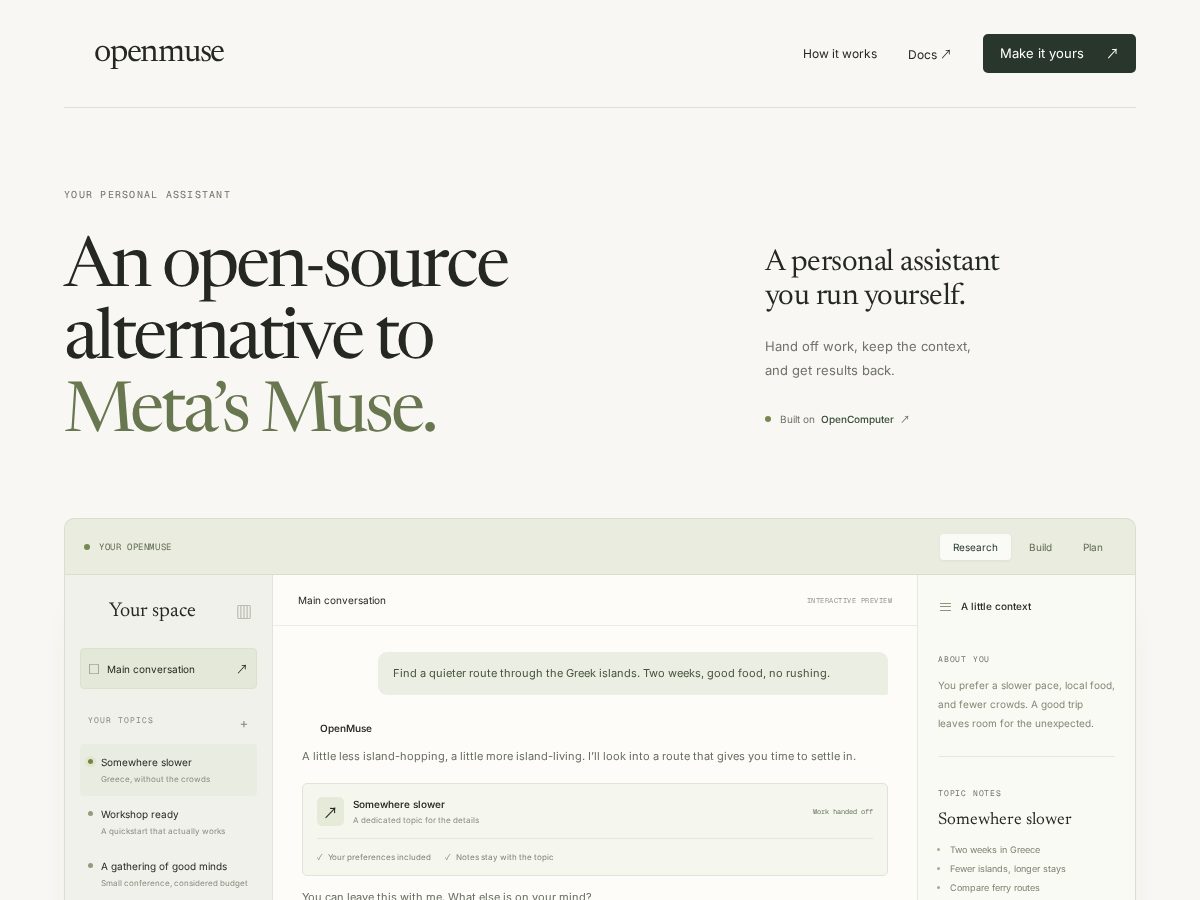The width and height of the screenshot is (1200, 900).
Task: Click the Main conversation header in chat pane
Action: click(x=342, y=601)
